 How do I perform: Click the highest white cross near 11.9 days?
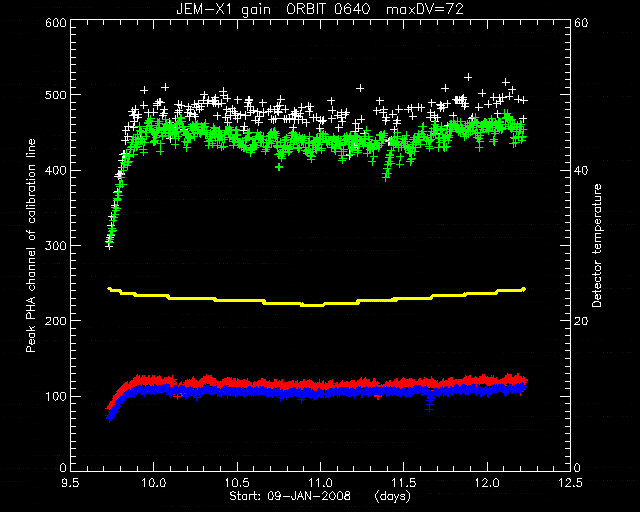pos(468,77)
